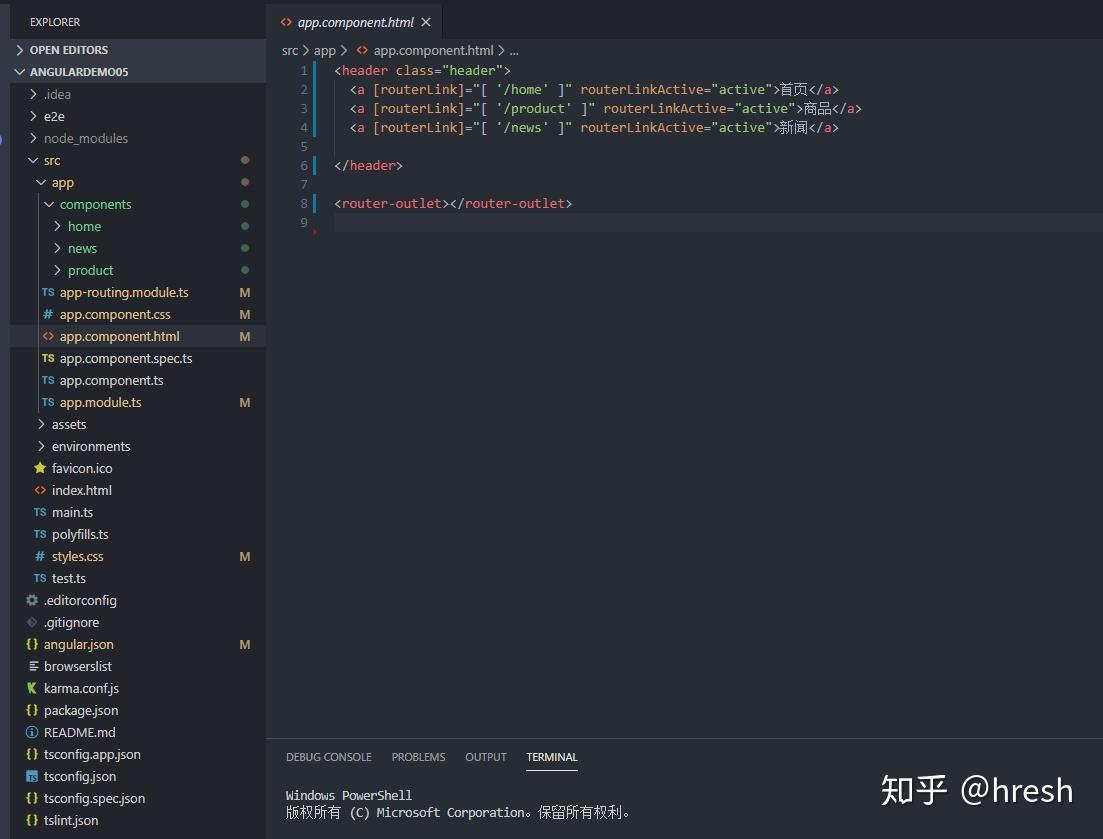Click the HTML icon beside app.component.html in explorer
1103x839 pixels.
click(x=48, y=336)
